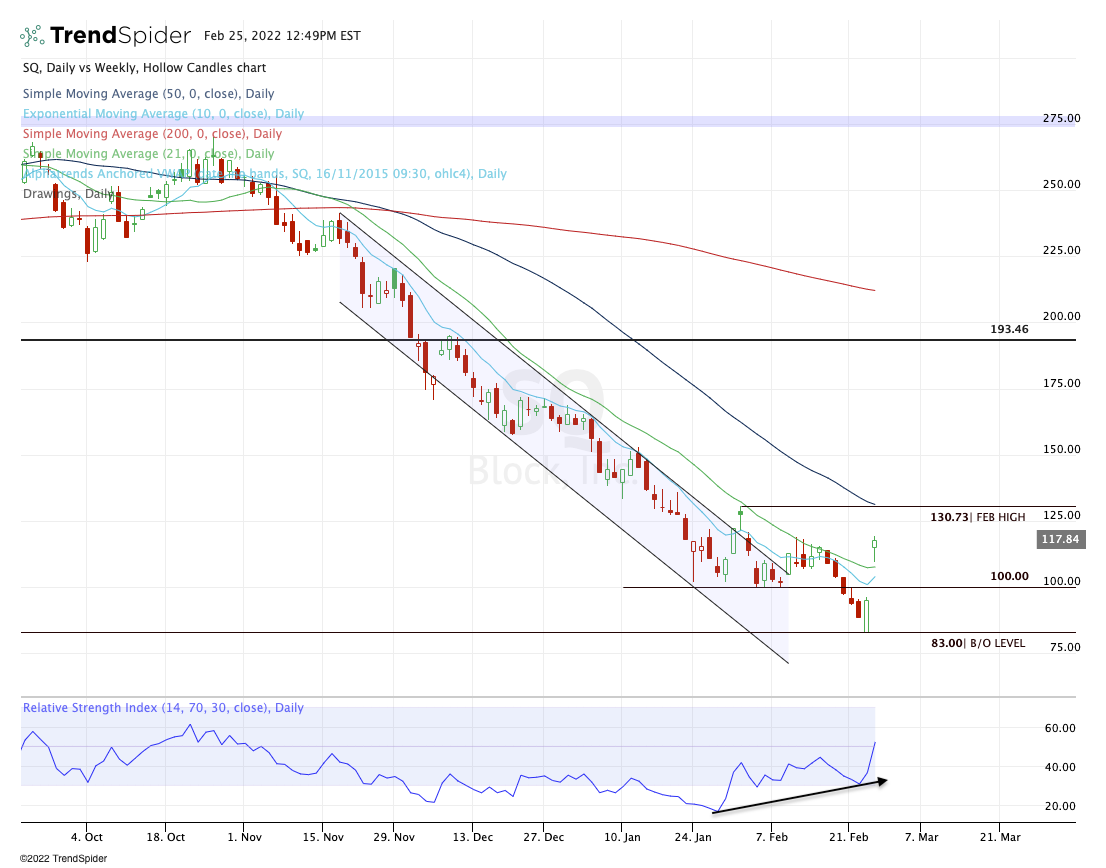
Task: Click the '15. Nov' date axis label
Action: coord(323,838)
